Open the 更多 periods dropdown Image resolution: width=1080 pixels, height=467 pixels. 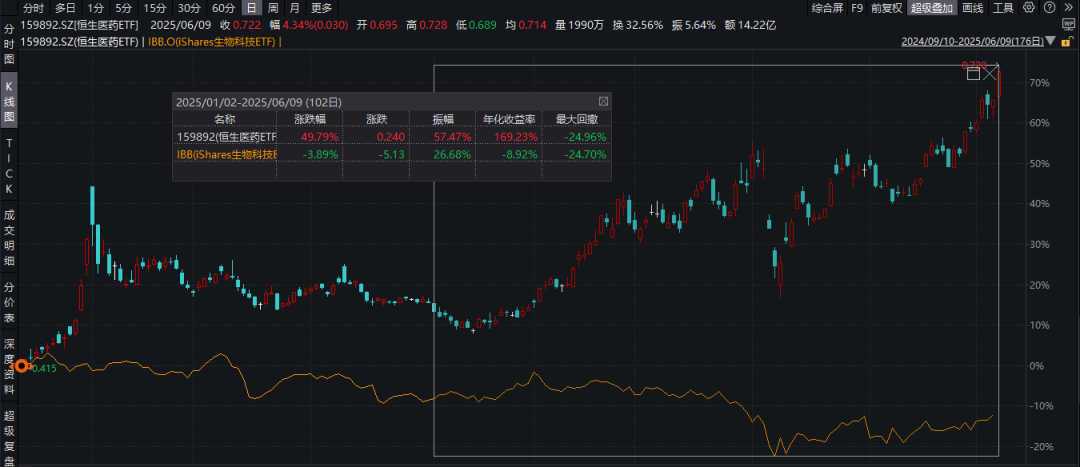tap(321, 8)
